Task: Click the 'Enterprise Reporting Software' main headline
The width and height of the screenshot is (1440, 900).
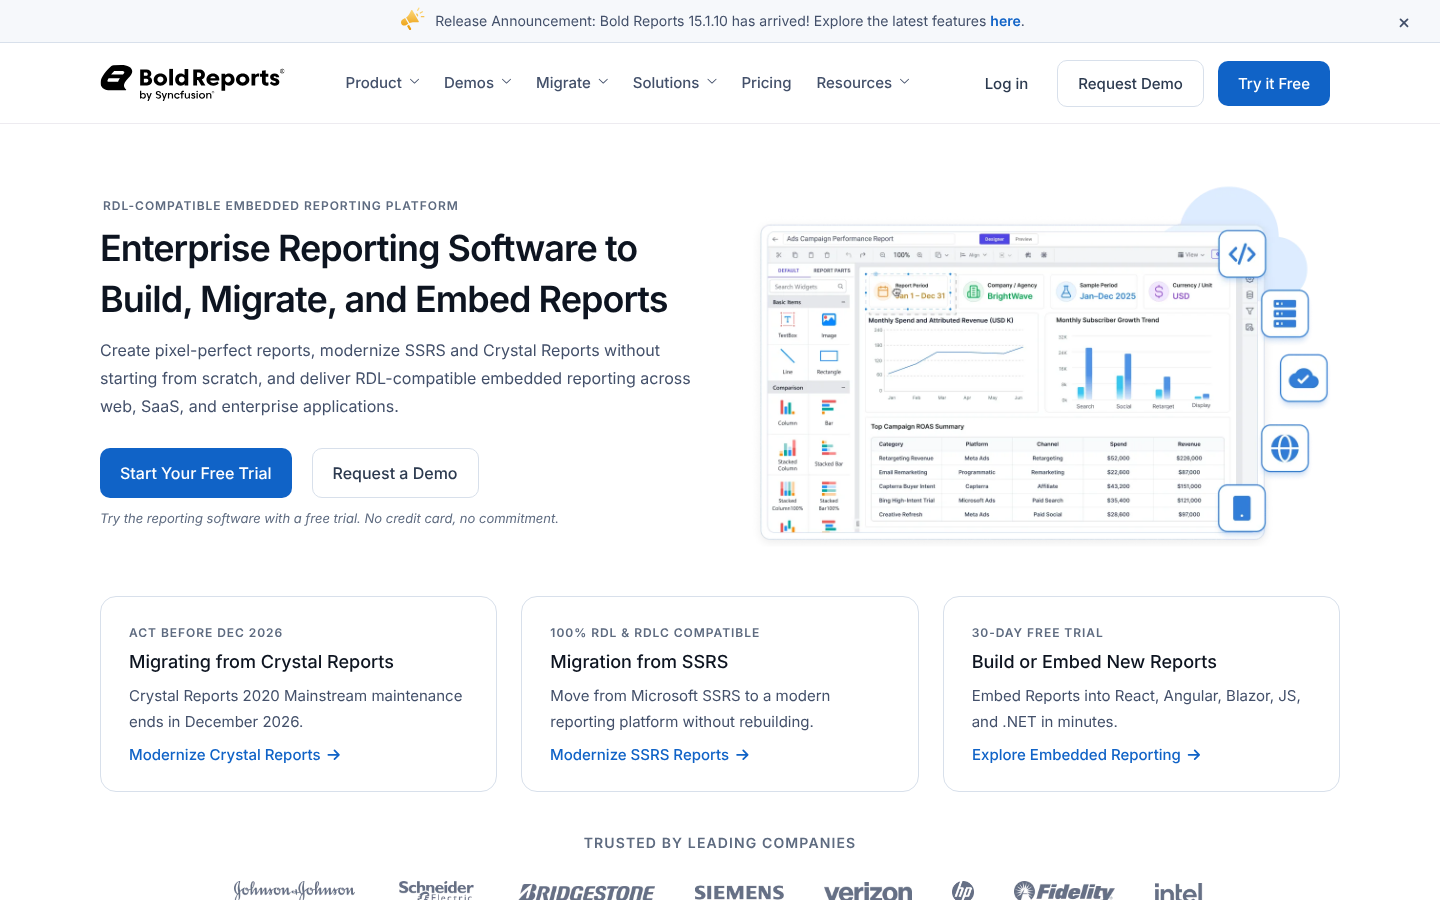Action: [x=384, y=274]
